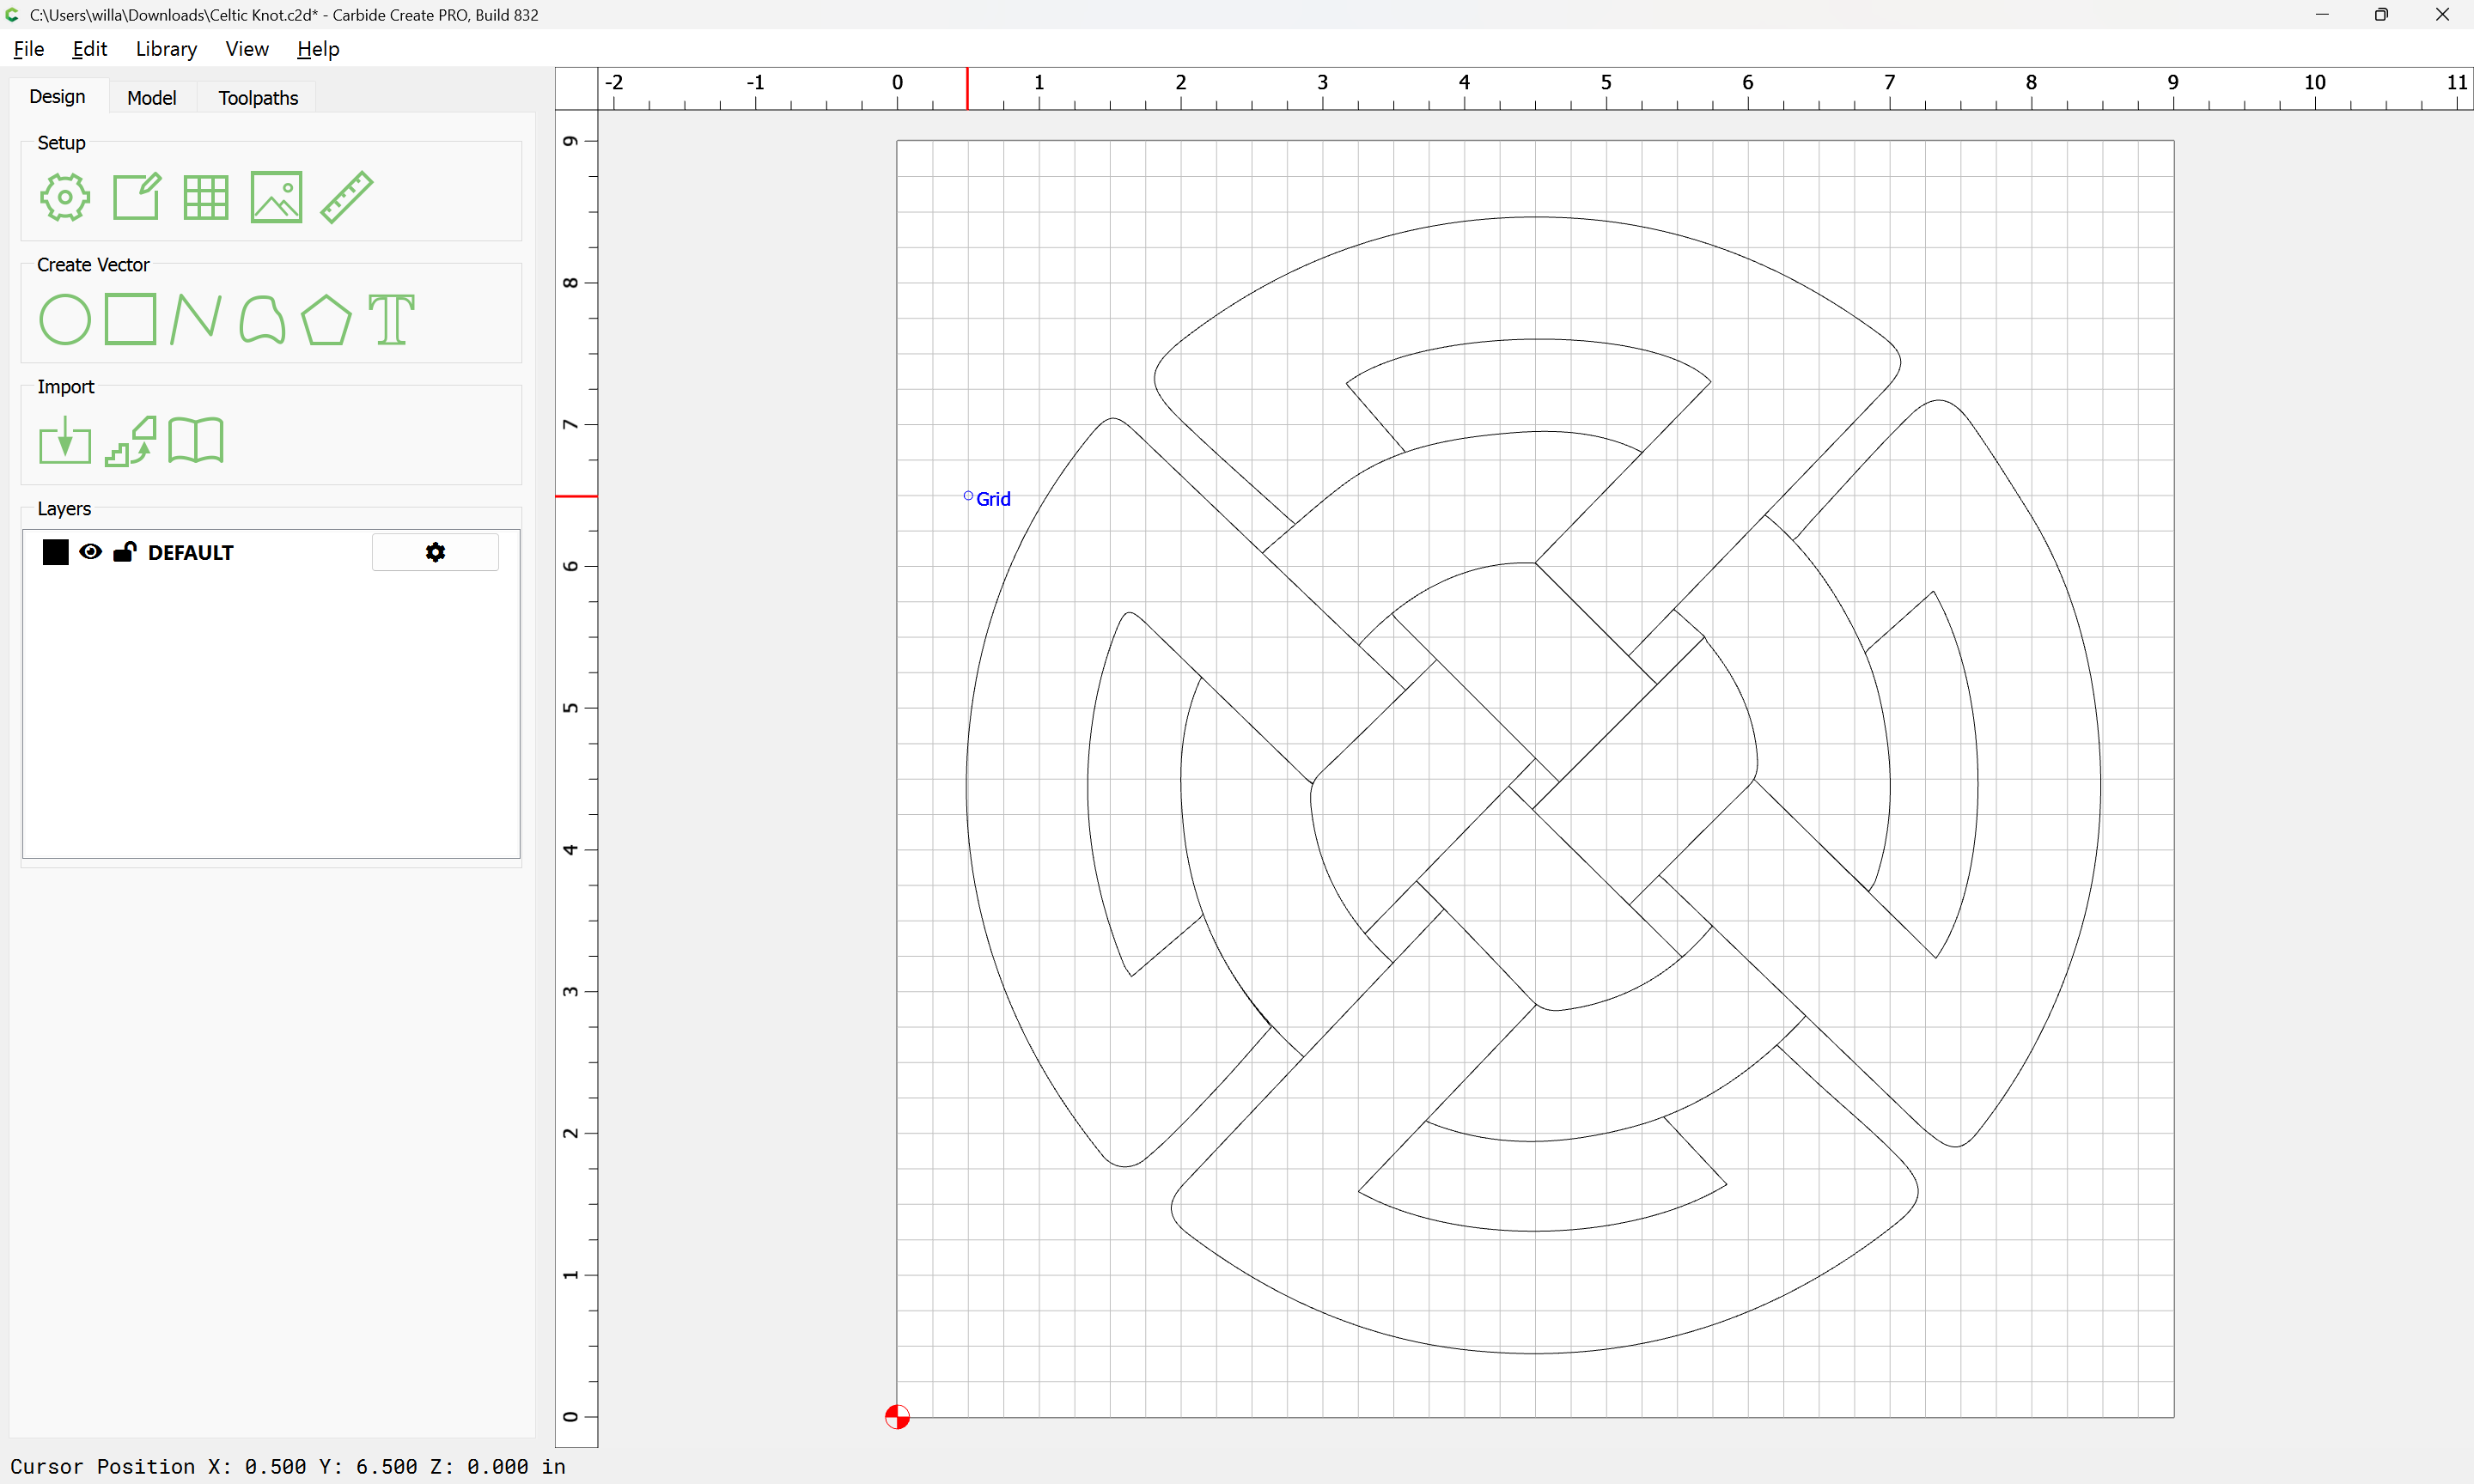The image size is (2474, 1484).
Task: Select the Measure ruler tool
Action: [x=347, y=197]
